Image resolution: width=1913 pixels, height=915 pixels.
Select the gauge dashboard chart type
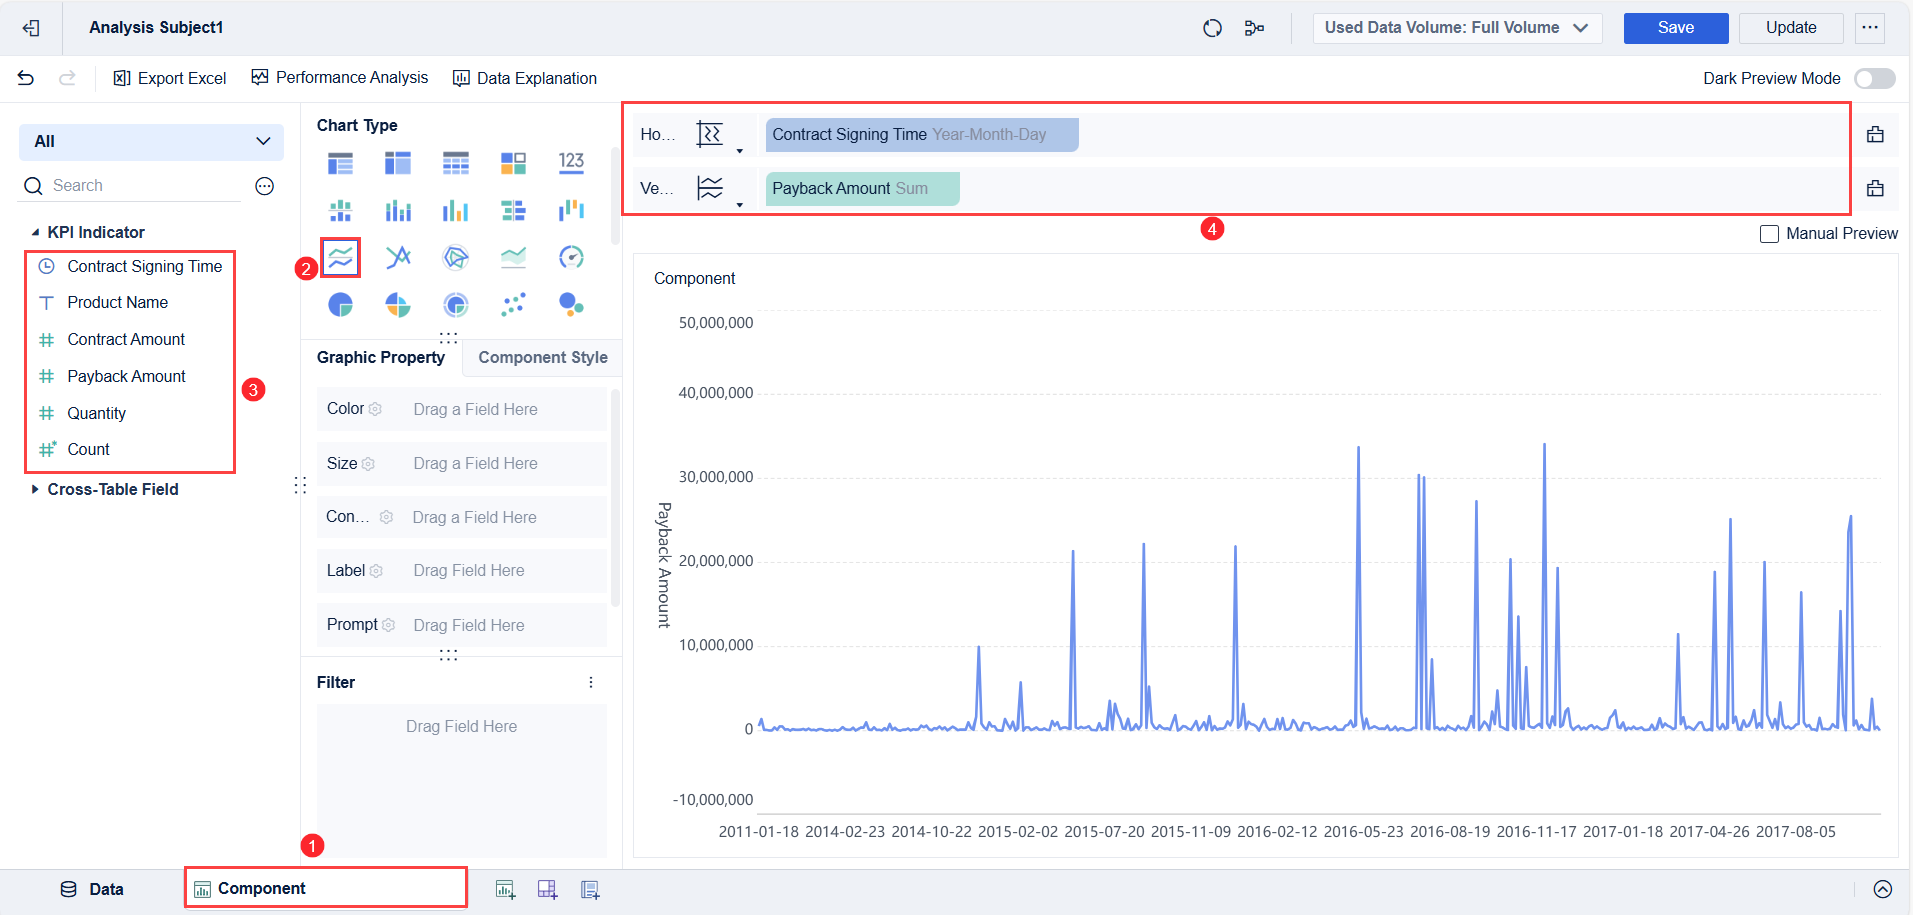click(571, 257)
